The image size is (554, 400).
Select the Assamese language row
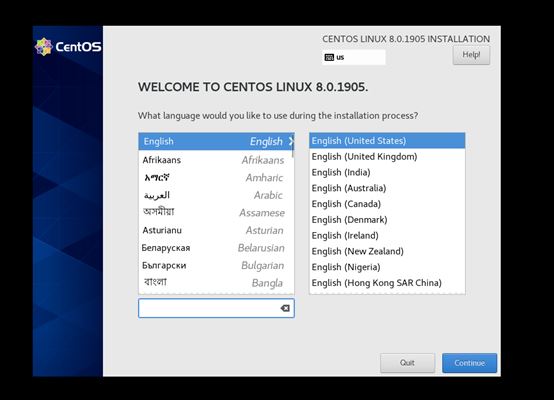point(216,212)
